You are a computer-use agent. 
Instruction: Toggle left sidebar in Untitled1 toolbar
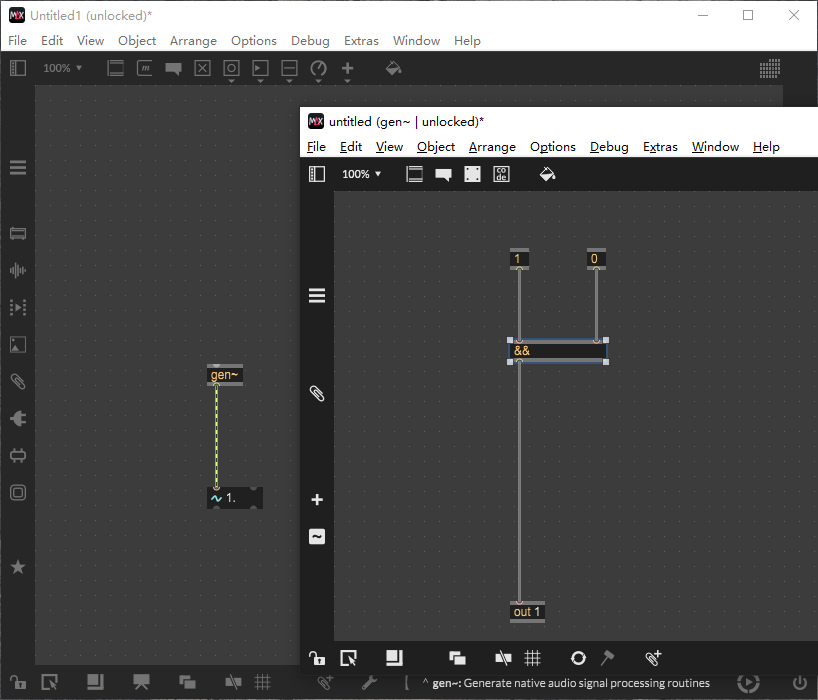18,68
